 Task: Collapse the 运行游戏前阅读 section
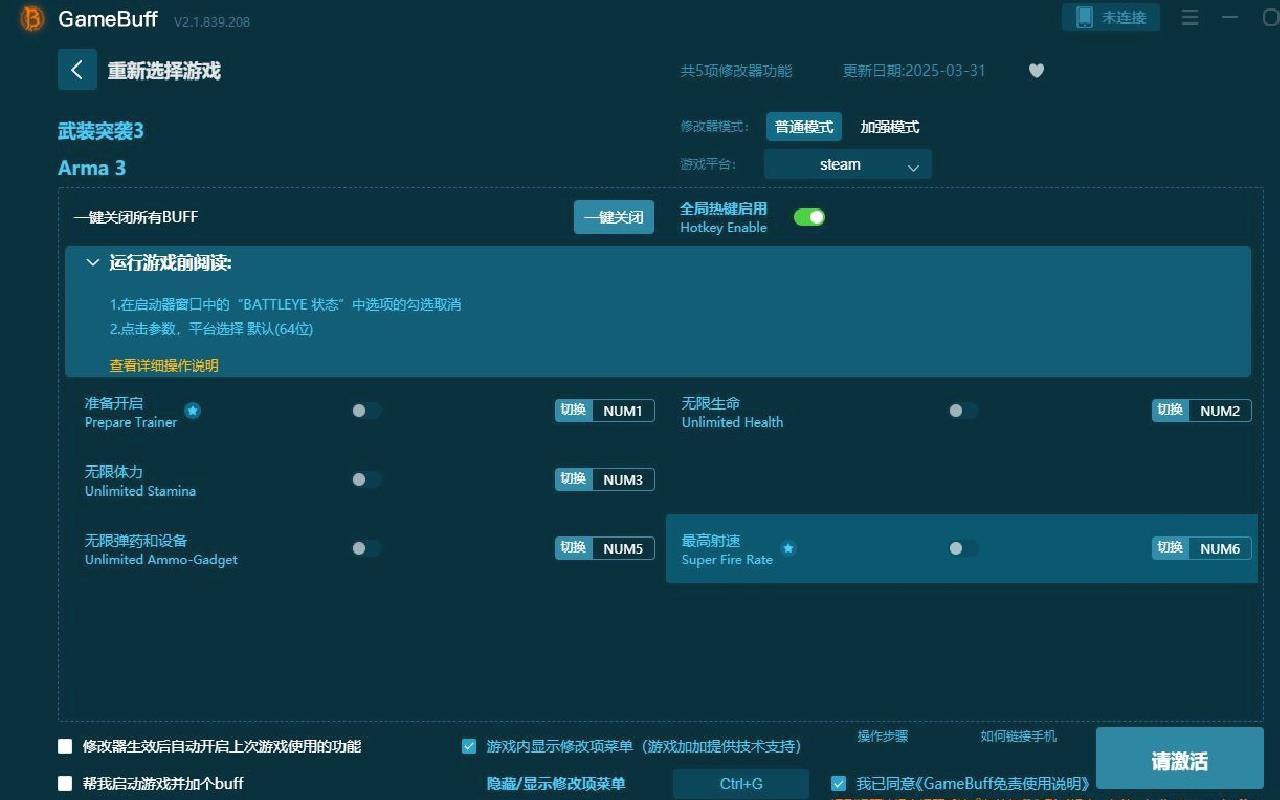coord(93,263)
